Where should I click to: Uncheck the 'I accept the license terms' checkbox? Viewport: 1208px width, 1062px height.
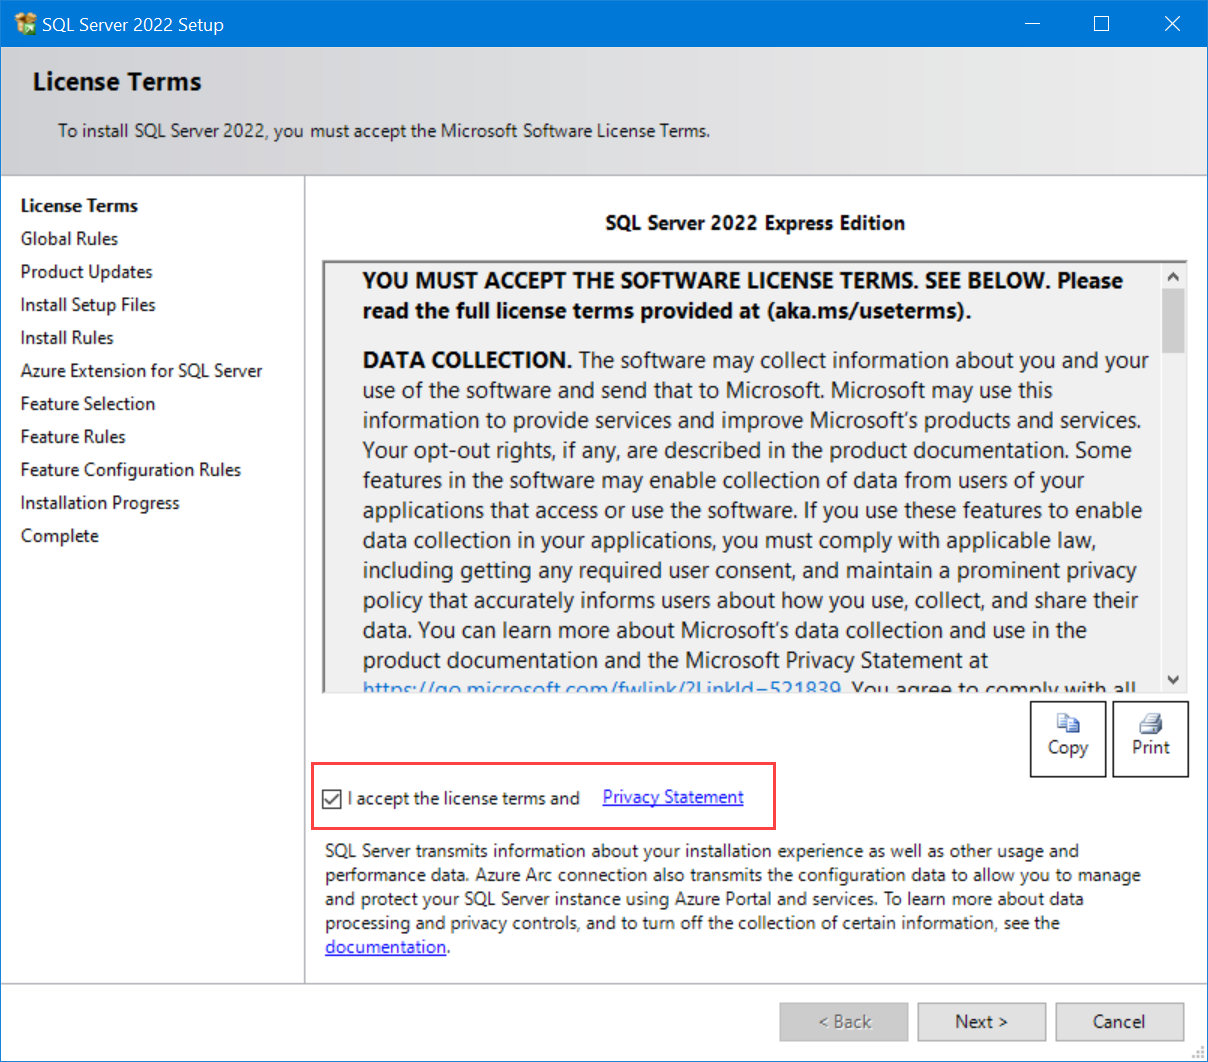click(331, 797)
